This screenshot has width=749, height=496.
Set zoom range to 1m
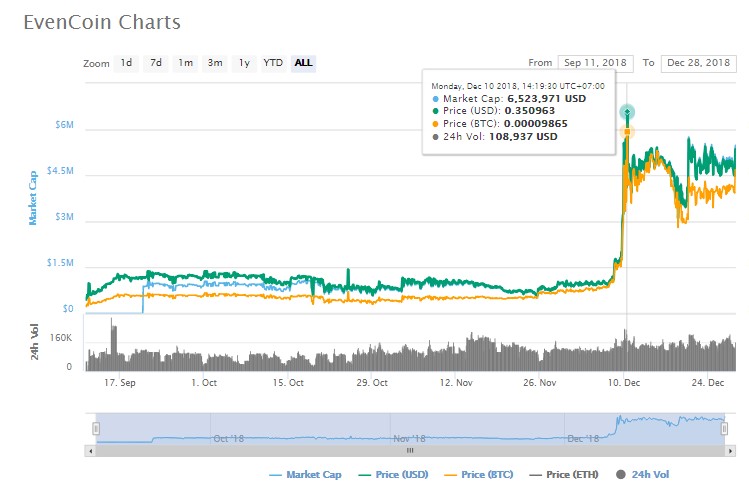(x=185, y=63)
